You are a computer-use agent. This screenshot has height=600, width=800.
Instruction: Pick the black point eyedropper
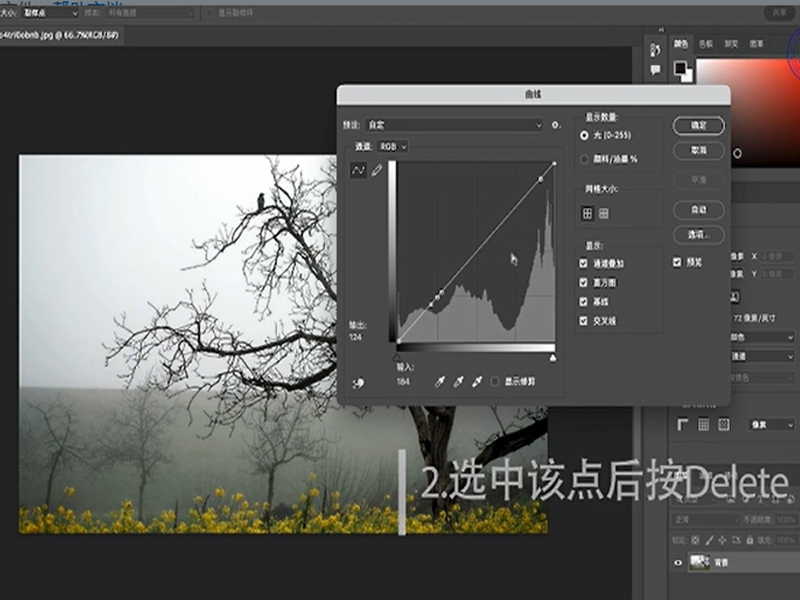[x=440, y=381]
